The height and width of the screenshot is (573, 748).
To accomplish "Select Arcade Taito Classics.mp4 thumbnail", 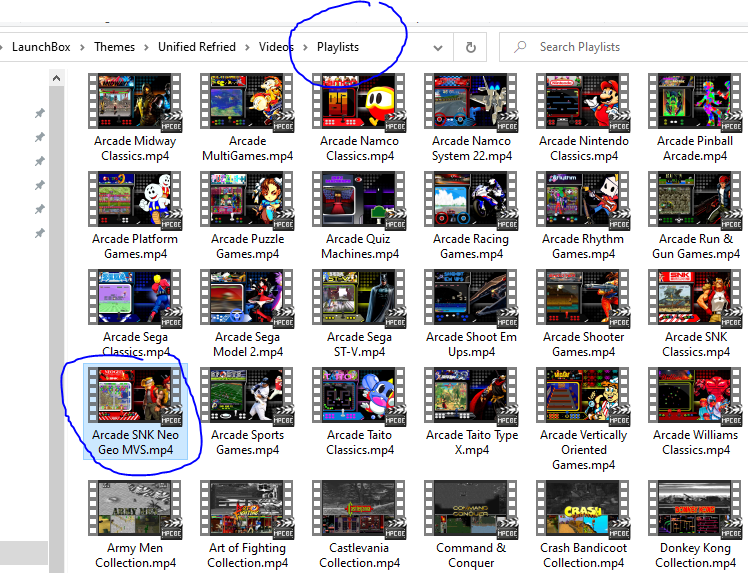I will pyautogui.click(x=359, y=395).
